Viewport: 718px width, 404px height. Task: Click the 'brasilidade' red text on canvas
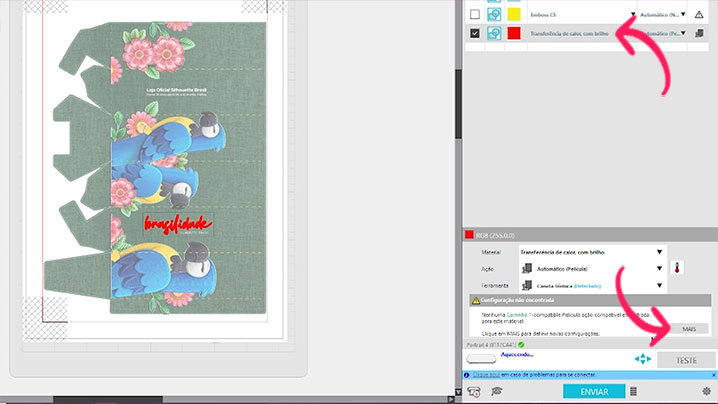click(178, 224)
